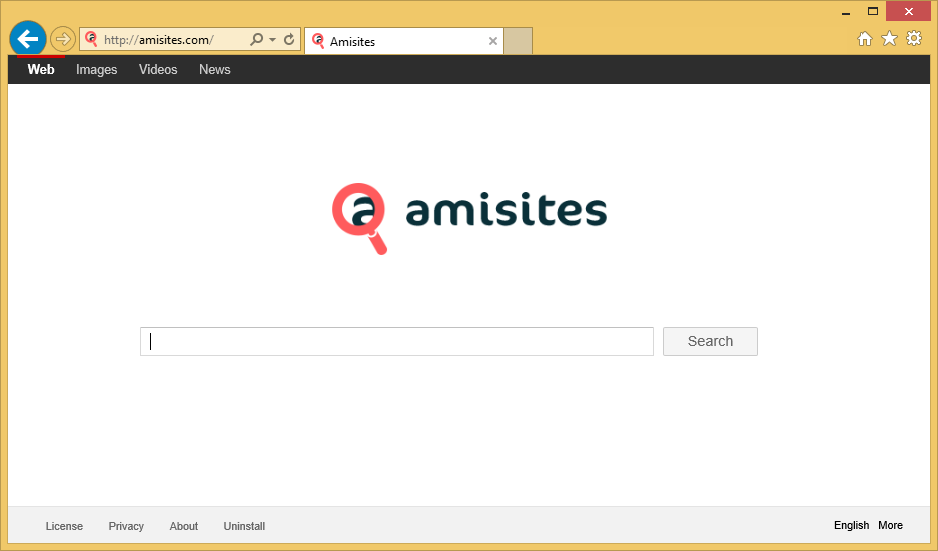
Task: Expand the address bar autocomplete dropdown arrow
Action: [272, 40]
